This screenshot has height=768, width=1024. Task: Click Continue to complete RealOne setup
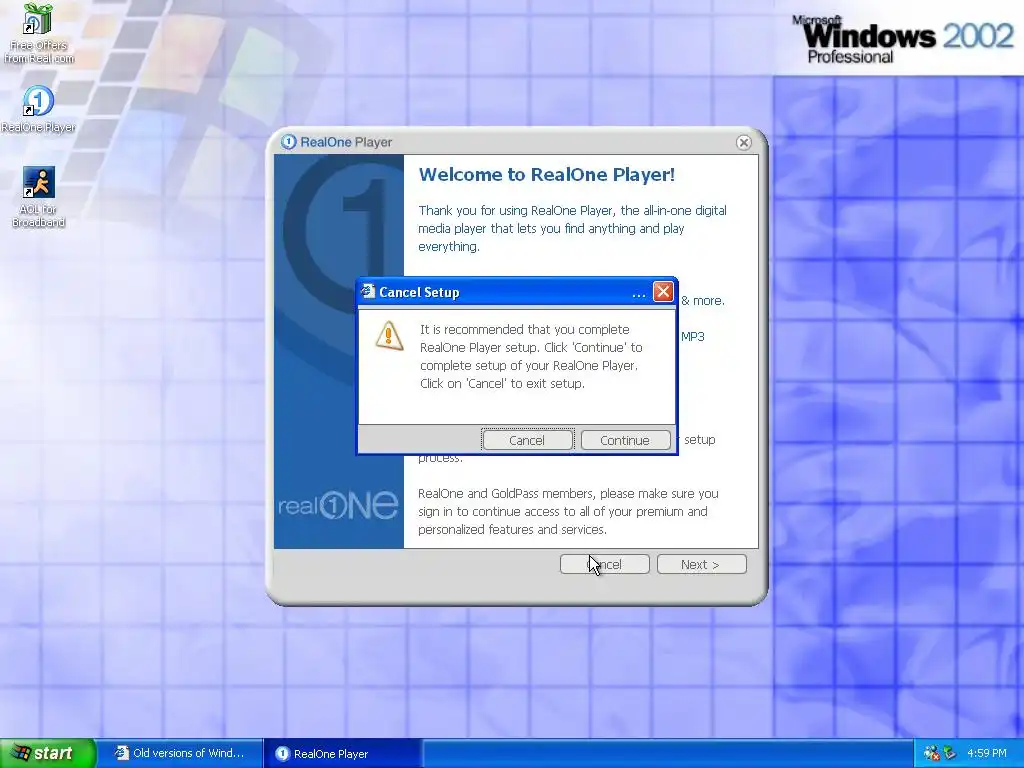click(625, 440)
